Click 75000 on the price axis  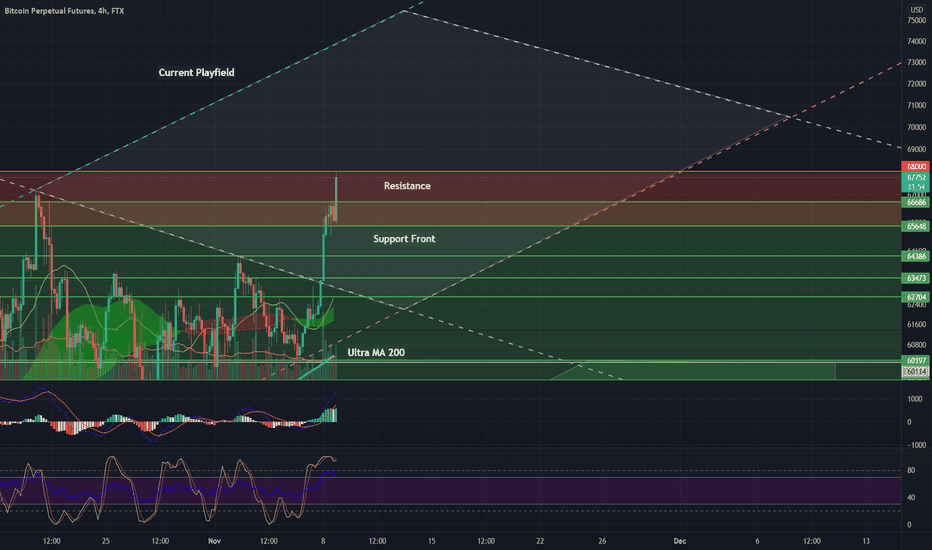[x=917, y=20]
